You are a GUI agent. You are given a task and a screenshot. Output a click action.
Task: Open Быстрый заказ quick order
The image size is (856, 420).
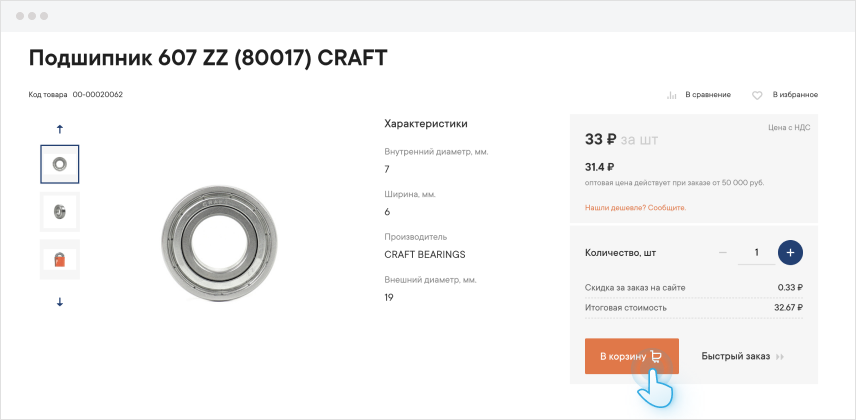(735, 356)
